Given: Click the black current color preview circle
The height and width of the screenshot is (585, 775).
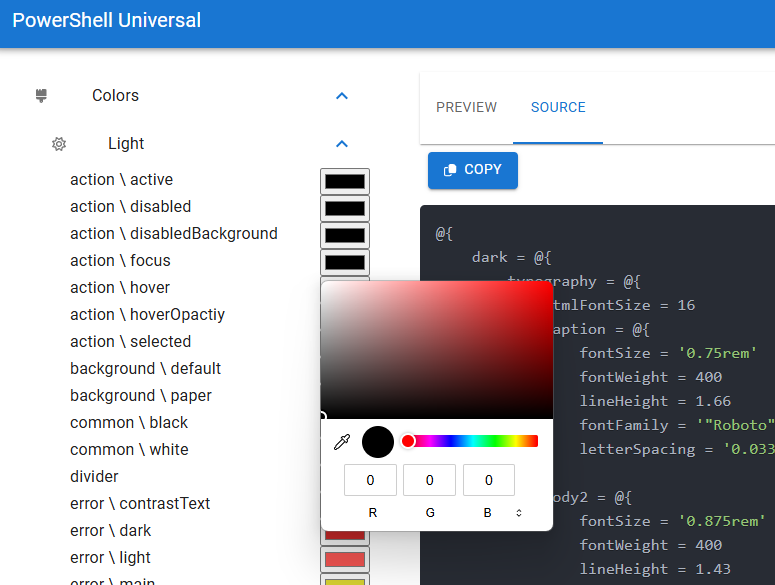Looking at the screenshot, I should [x=378, y=442].
